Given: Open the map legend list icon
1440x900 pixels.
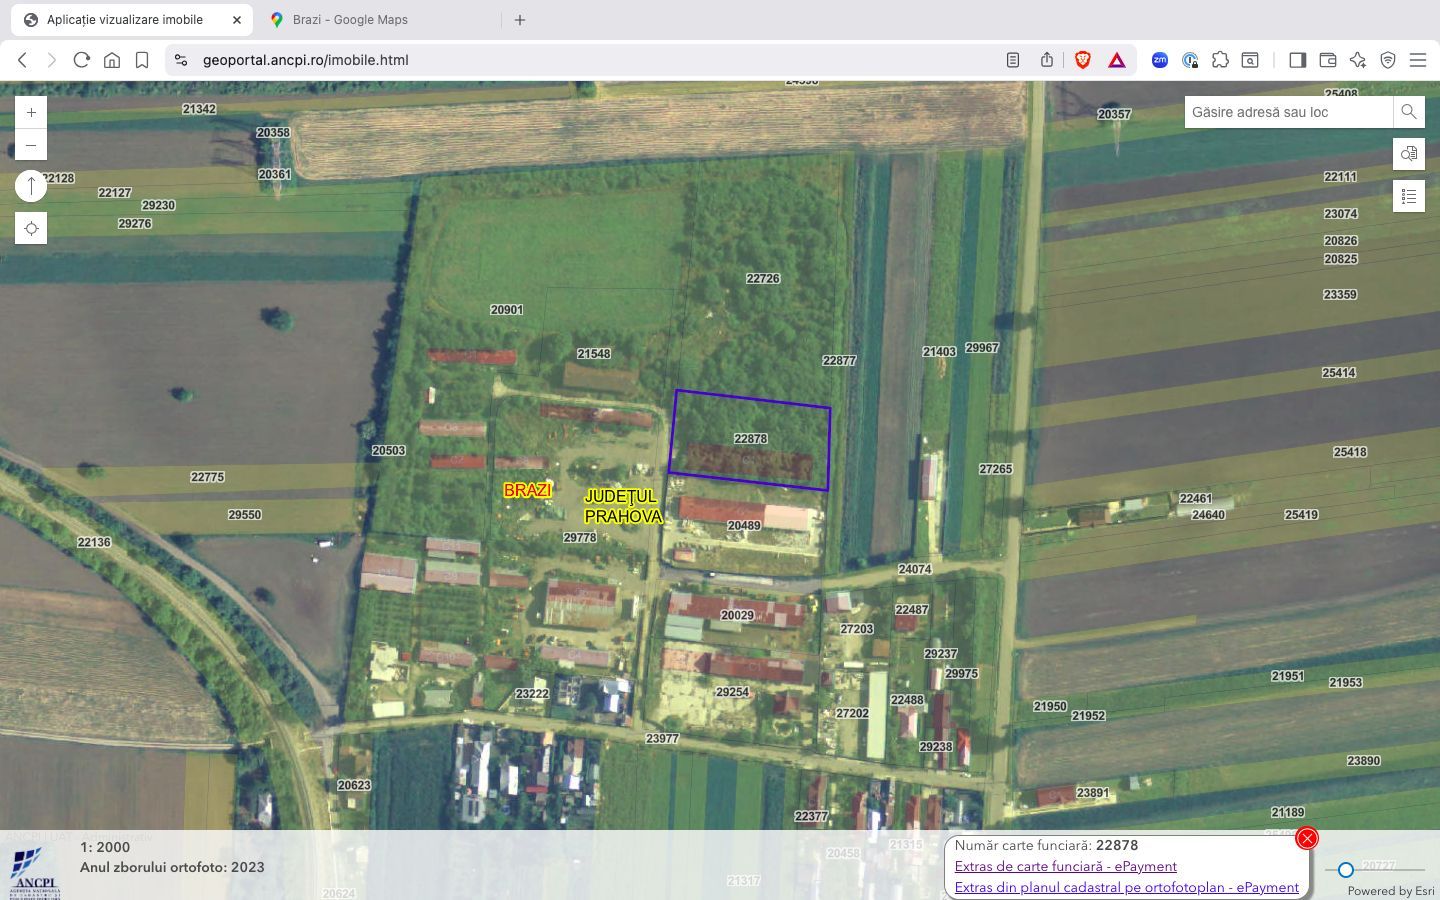Looking at the screenshot, I should coord(1408,196).
